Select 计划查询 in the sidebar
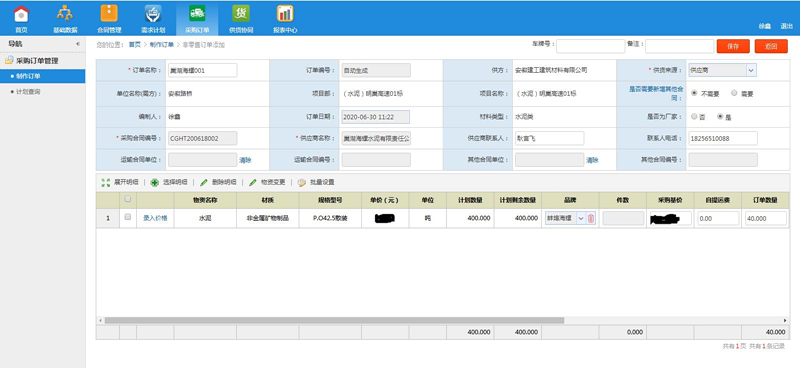 point(28,92)
